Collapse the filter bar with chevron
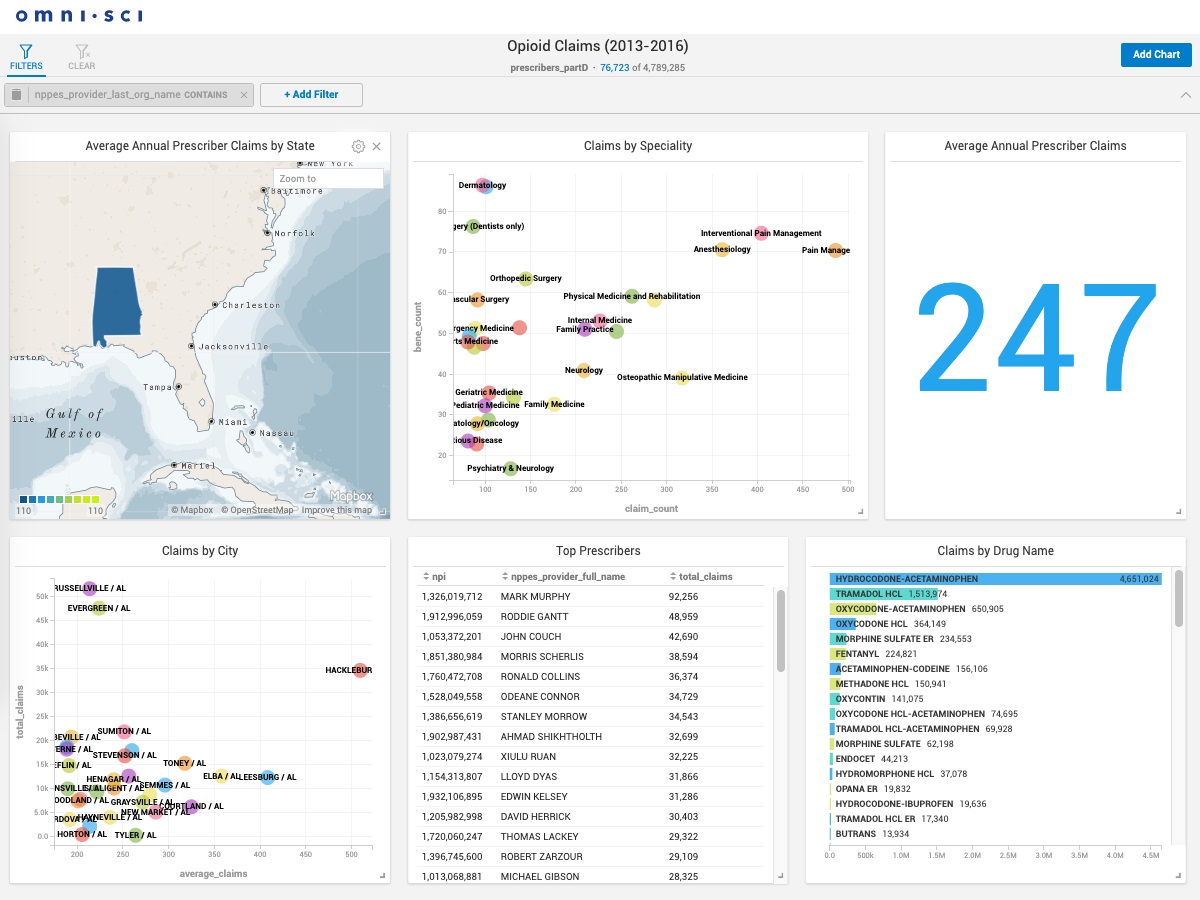The height and width of the screenshot is (900, 1200). click(1186, 95)
